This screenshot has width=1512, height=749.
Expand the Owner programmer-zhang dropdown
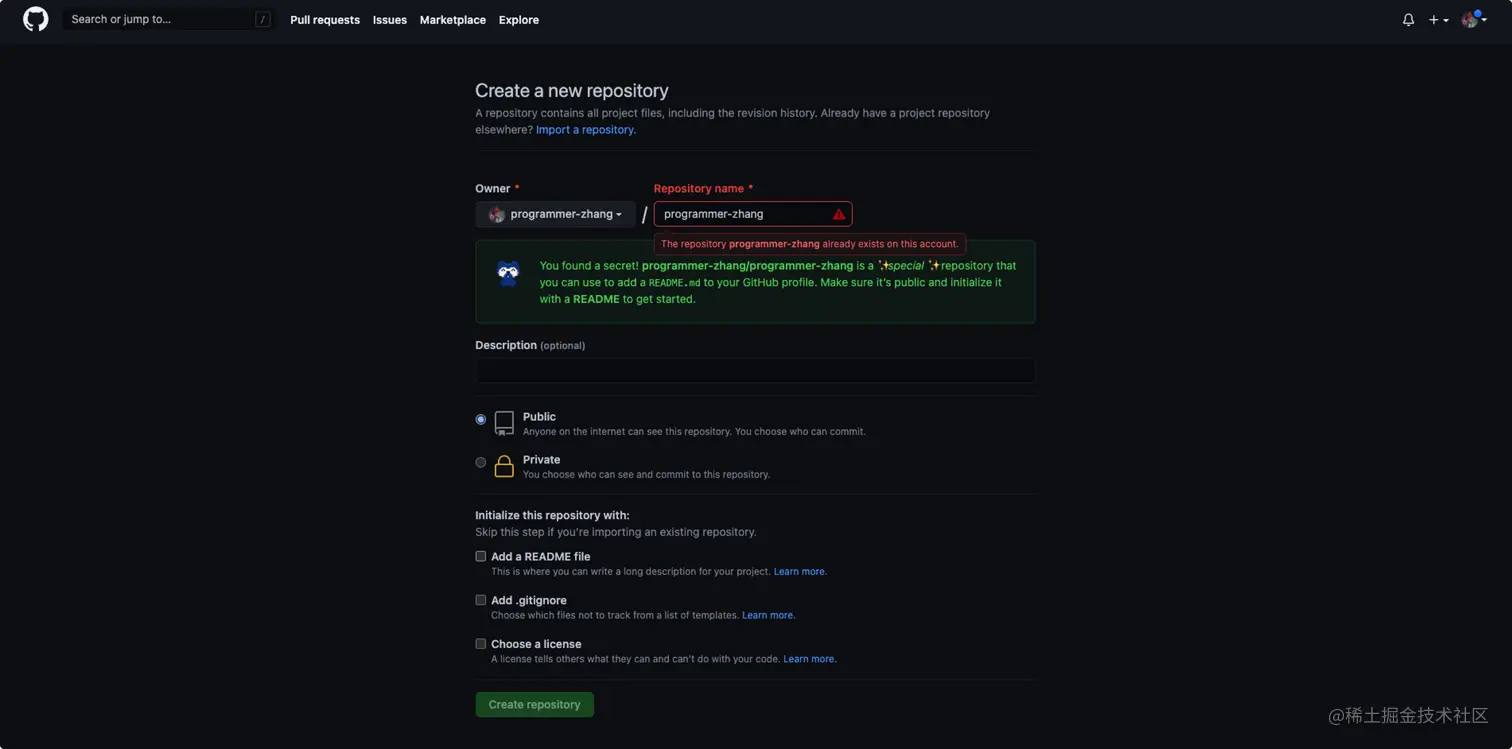coord(555,214)
